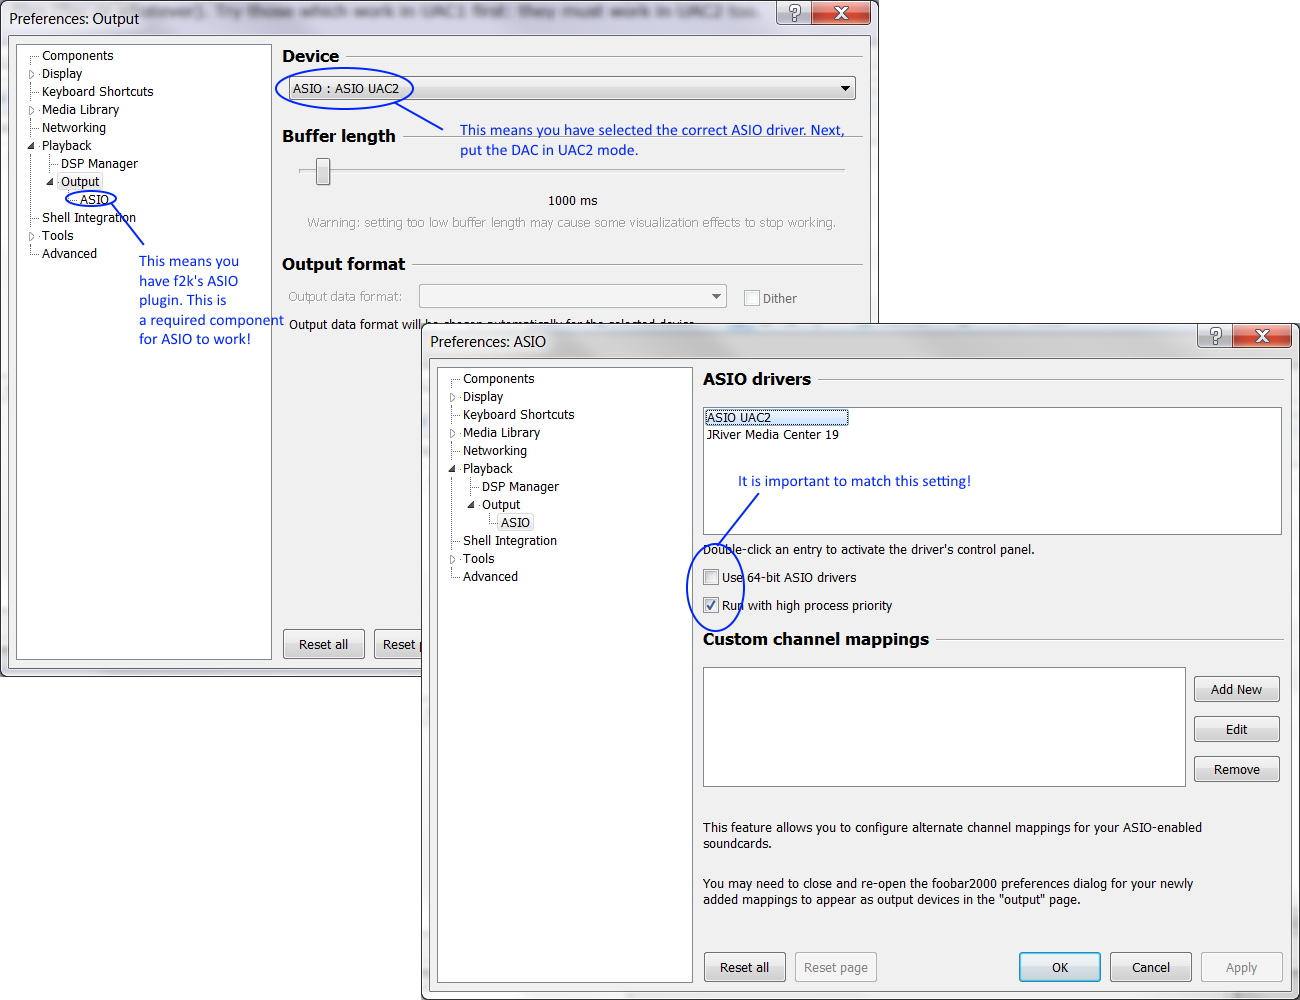
Task: Toggle Dither checkbox in Output window
Action: coord(752,298)
